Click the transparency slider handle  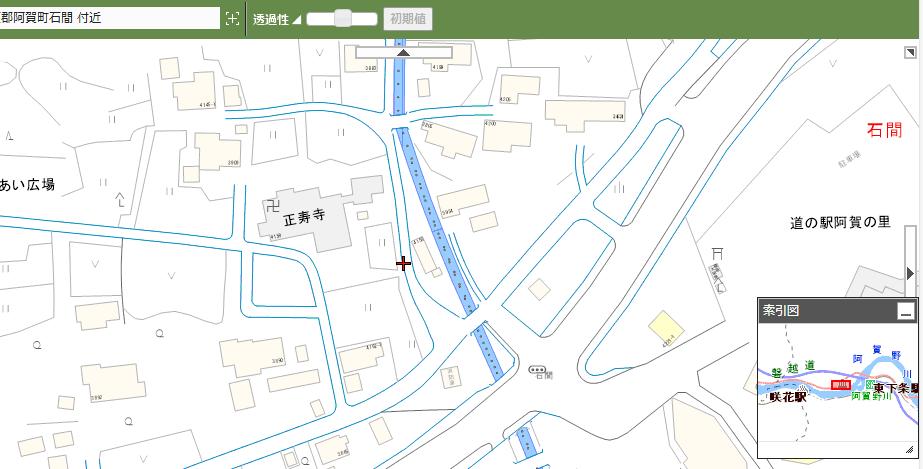click(x=342, y=19)
